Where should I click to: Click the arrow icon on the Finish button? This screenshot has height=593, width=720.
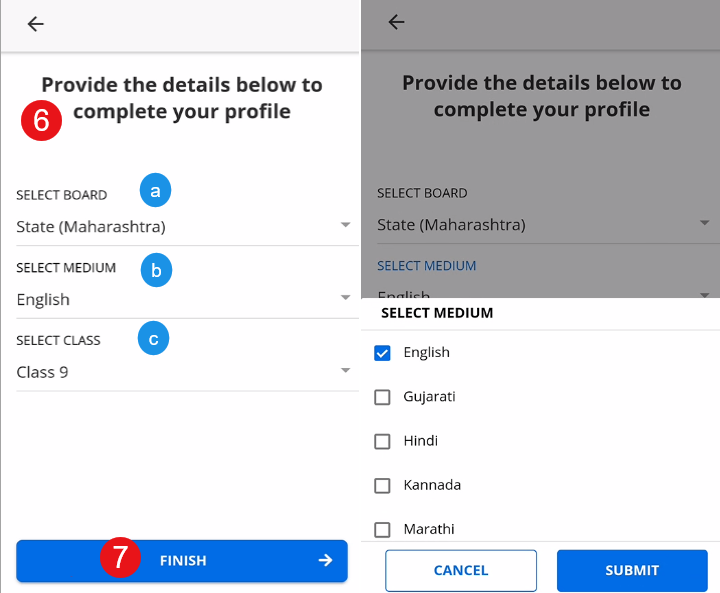[325, 561]
